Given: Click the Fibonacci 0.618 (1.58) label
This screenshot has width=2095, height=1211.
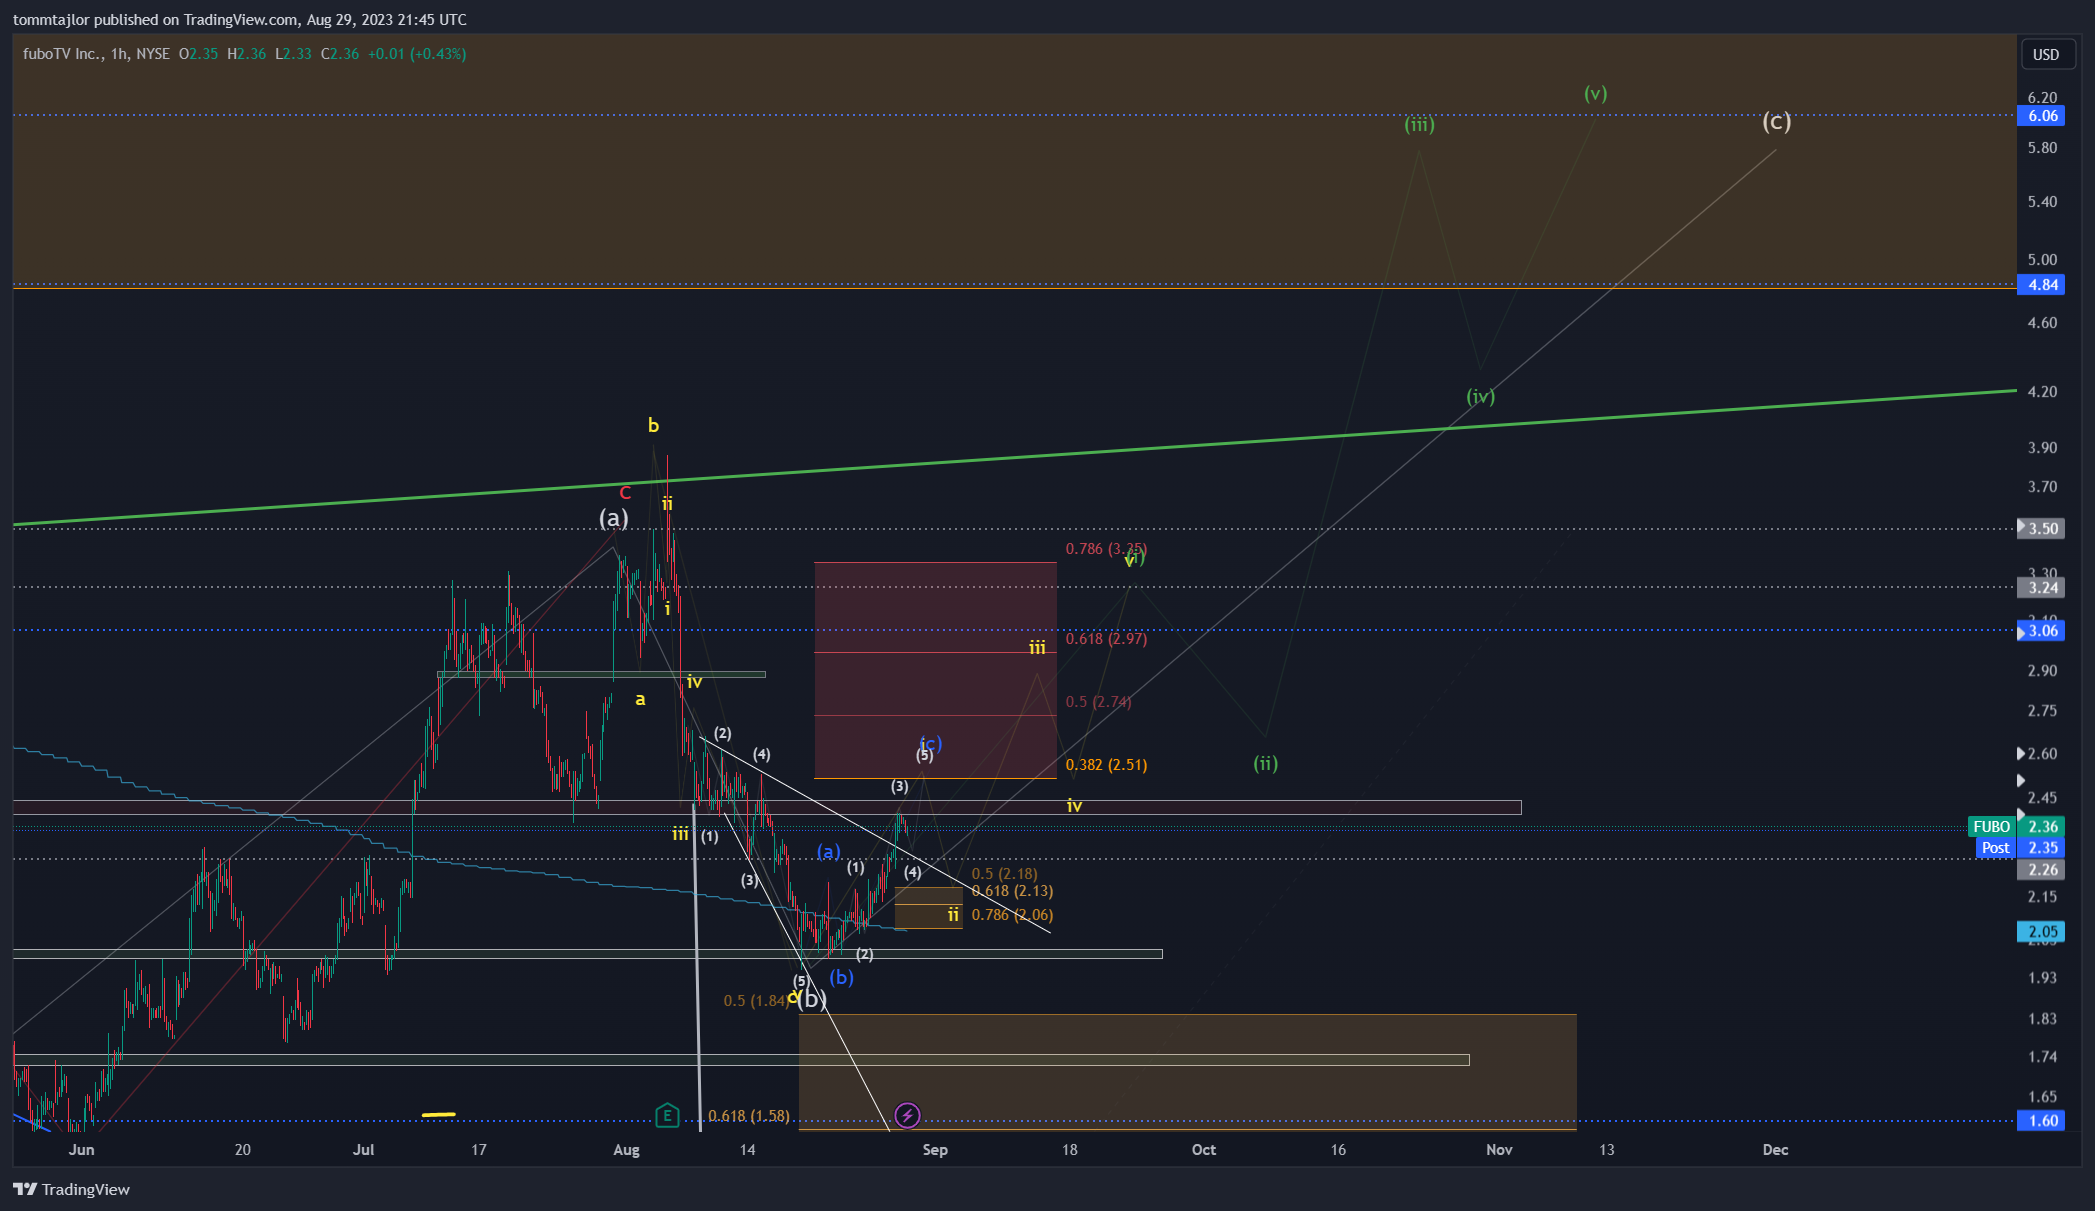Looking at the screenshot, I should click(x=749, y=1116).
